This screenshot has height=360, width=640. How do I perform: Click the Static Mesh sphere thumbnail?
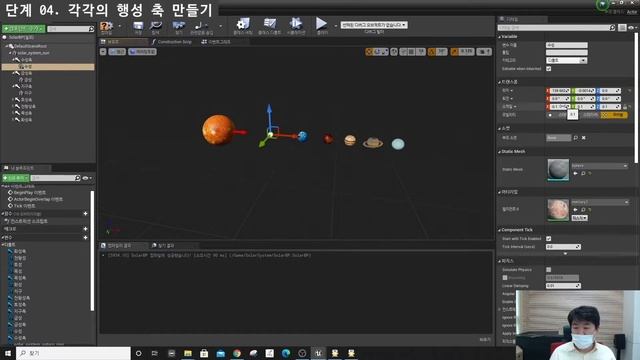[x=558, y=169]
